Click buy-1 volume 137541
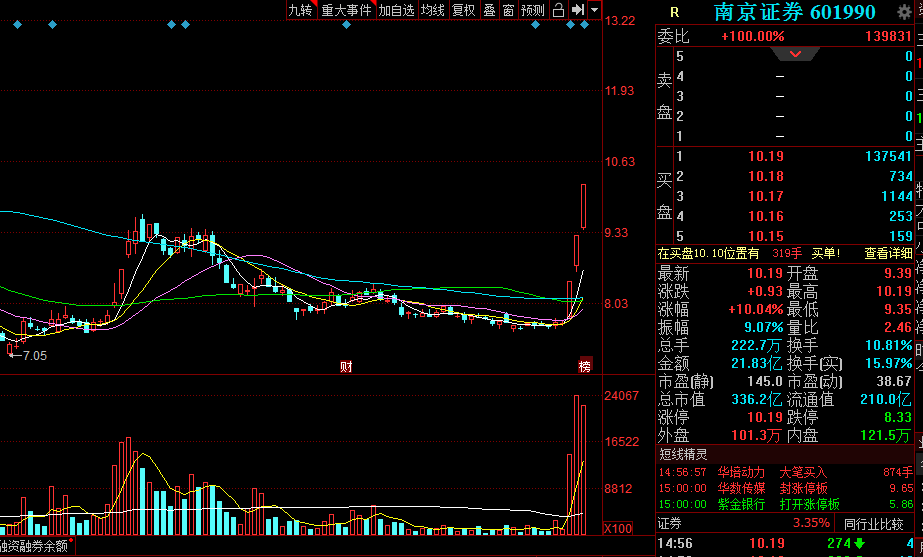Screen dimensions: 923x557 pyautogui.click(x=889, y=156)
